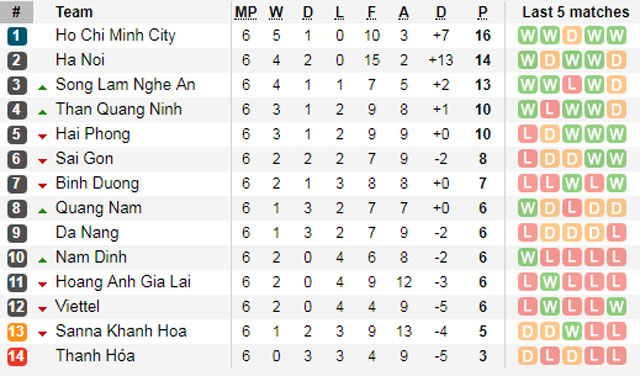Open Thanh Hóa team link

click(95, 356)
